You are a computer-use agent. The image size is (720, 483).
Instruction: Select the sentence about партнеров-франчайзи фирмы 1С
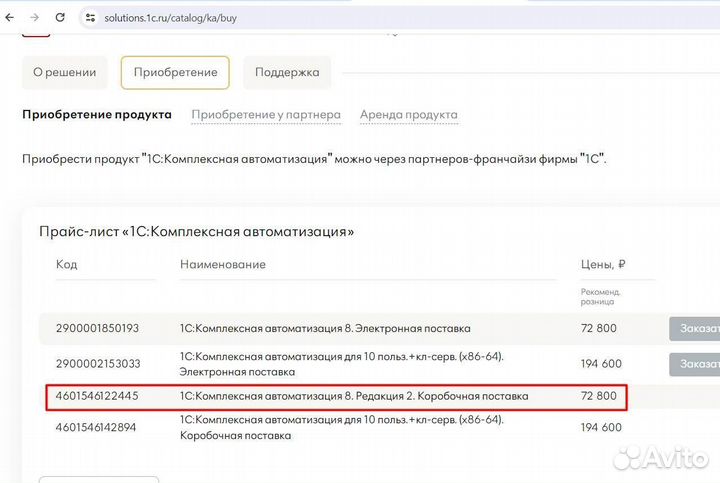point(314,159)
